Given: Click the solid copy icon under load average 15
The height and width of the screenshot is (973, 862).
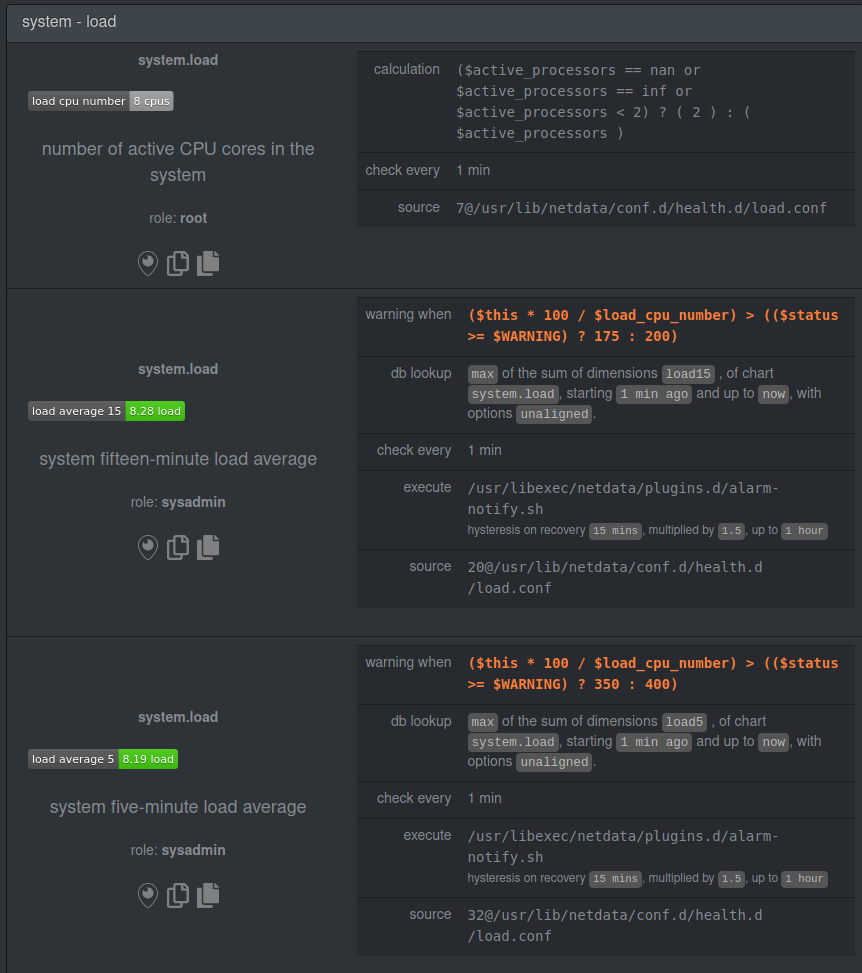Looking at the screenshot, I should pyautogui.click(x=208, y=547).
